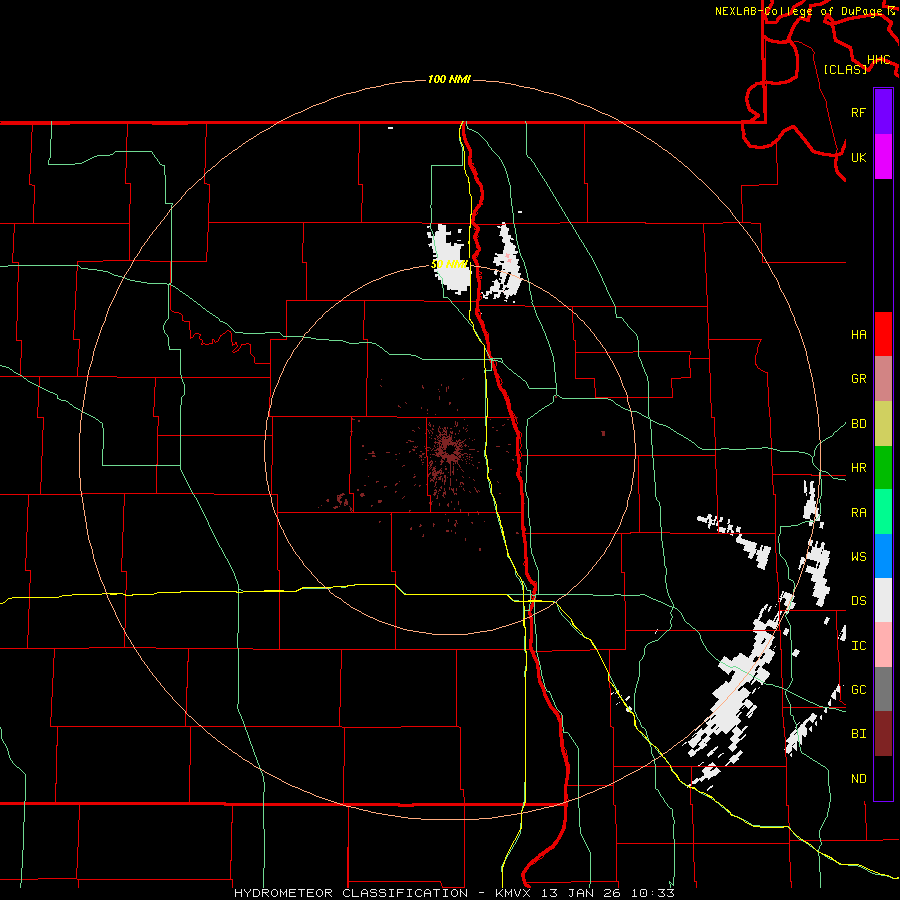Click the RA light green legend swatch
Image resolution: width=900 pixels, height=900 pixels.
click(883, 512)
